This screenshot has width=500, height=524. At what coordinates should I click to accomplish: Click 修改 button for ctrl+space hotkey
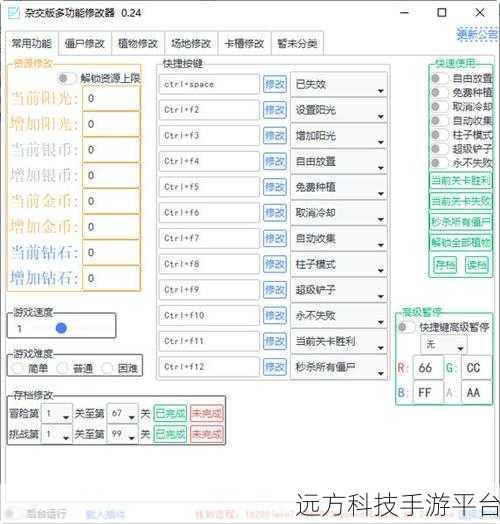pyautogui.click(x=275, y=84)
